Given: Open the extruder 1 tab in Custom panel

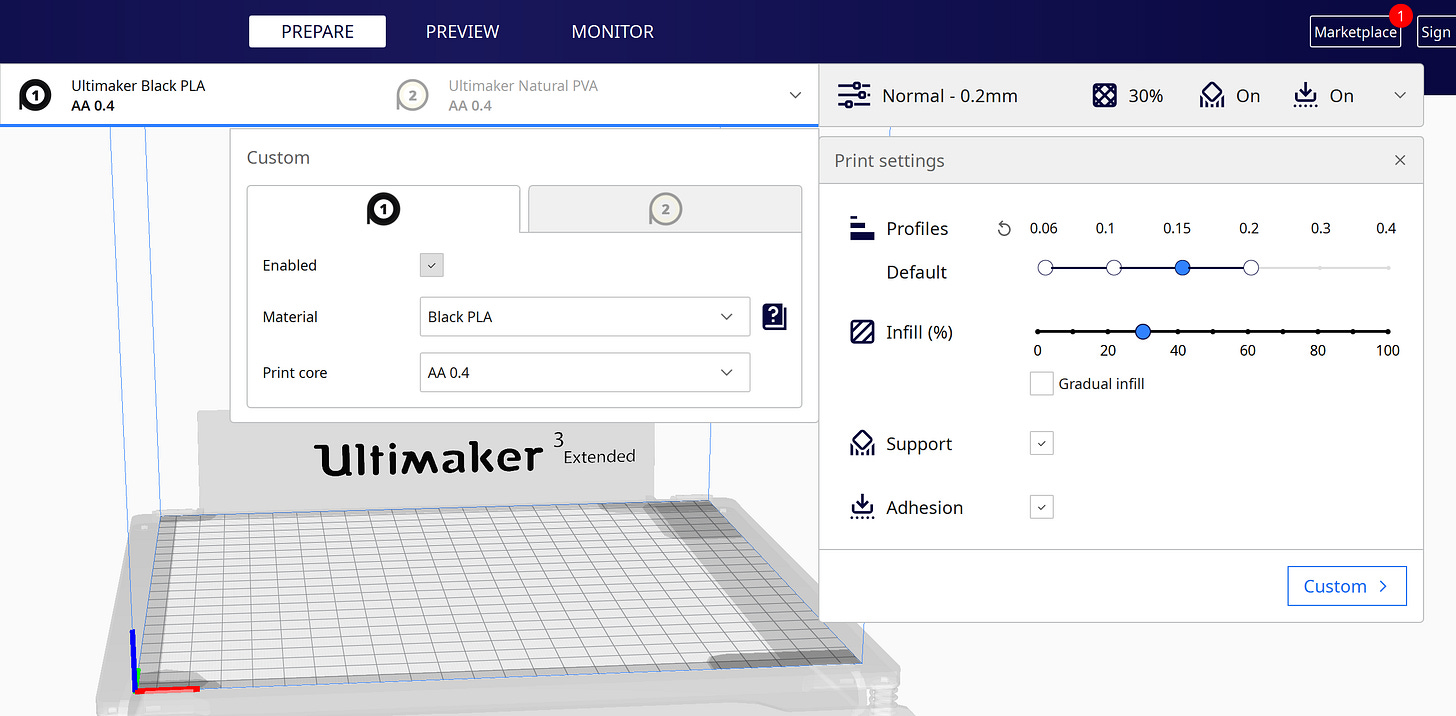Looking at the screenshot, I should tap(383, 209).
